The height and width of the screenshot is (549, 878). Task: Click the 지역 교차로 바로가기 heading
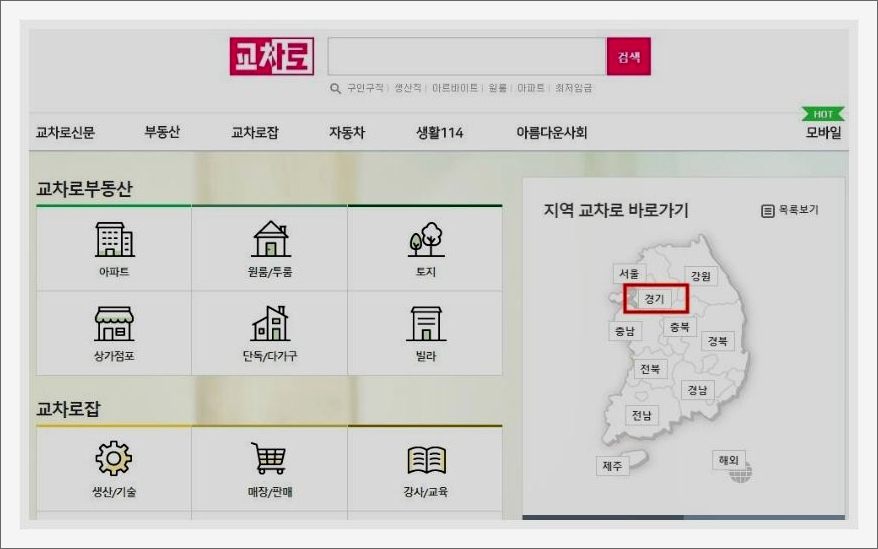click(616, 211)
